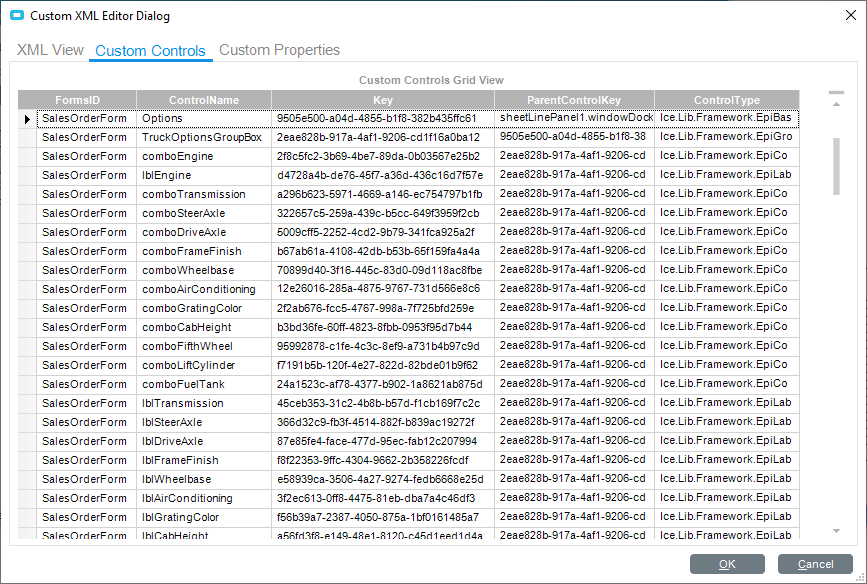
Task: Click the current row indicator arrow for Options
Action: (27, 118)
